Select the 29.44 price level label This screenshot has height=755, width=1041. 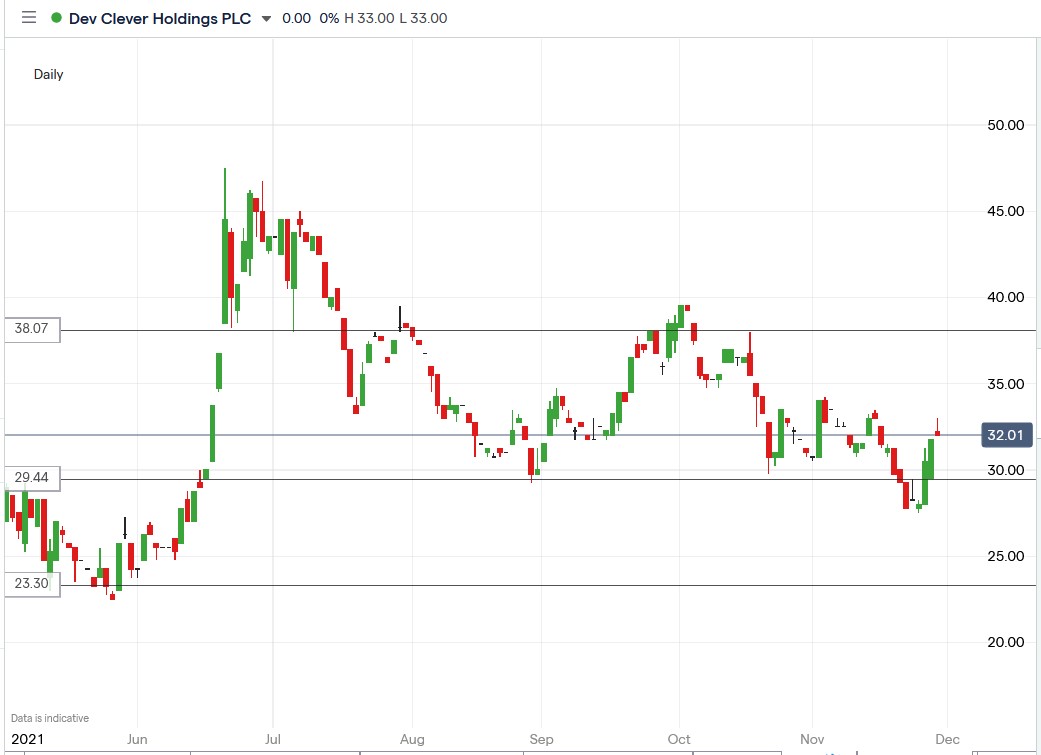pos(33,478)
